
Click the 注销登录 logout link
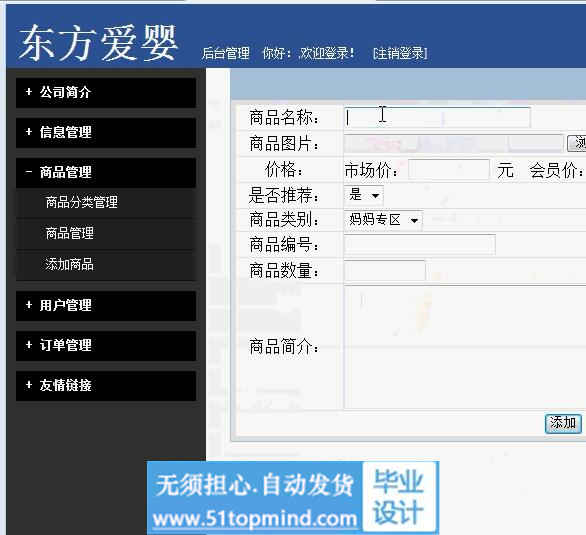[x=400, y=53]
